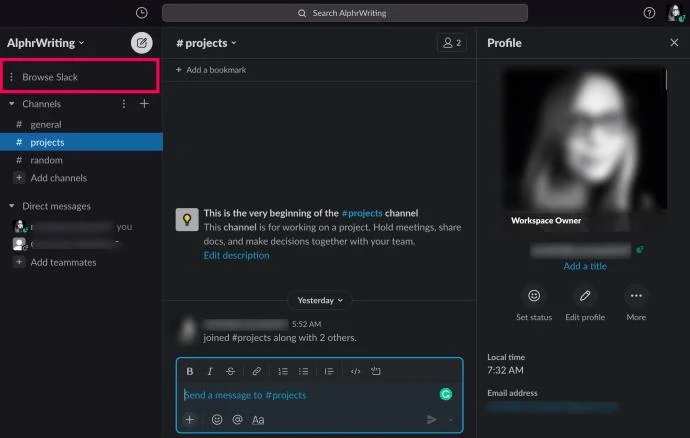This screenshot has height=438, width=690.
Task: Open the Grammarly icon in composer
Action: [x=446, y=394]
